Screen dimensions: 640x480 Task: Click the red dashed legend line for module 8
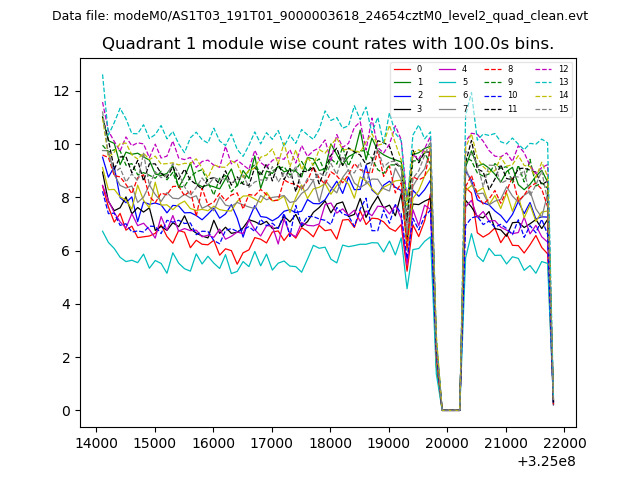(x=494, y=69)
